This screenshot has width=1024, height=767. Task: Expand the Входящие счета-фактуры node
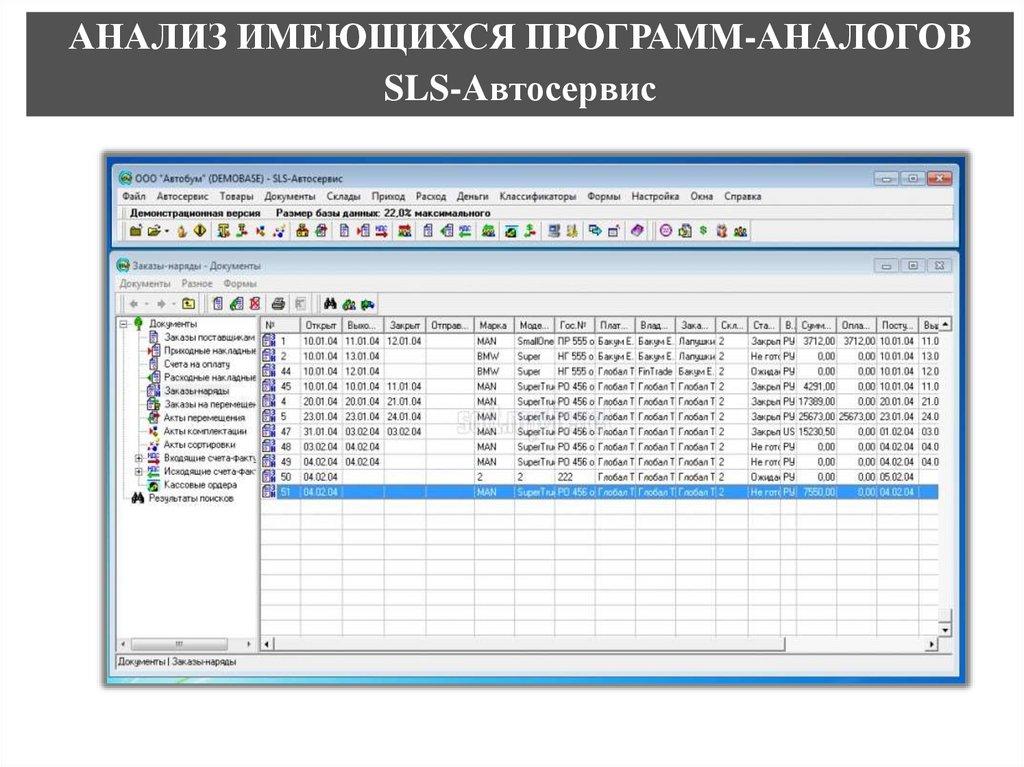(x=139, y=458)
